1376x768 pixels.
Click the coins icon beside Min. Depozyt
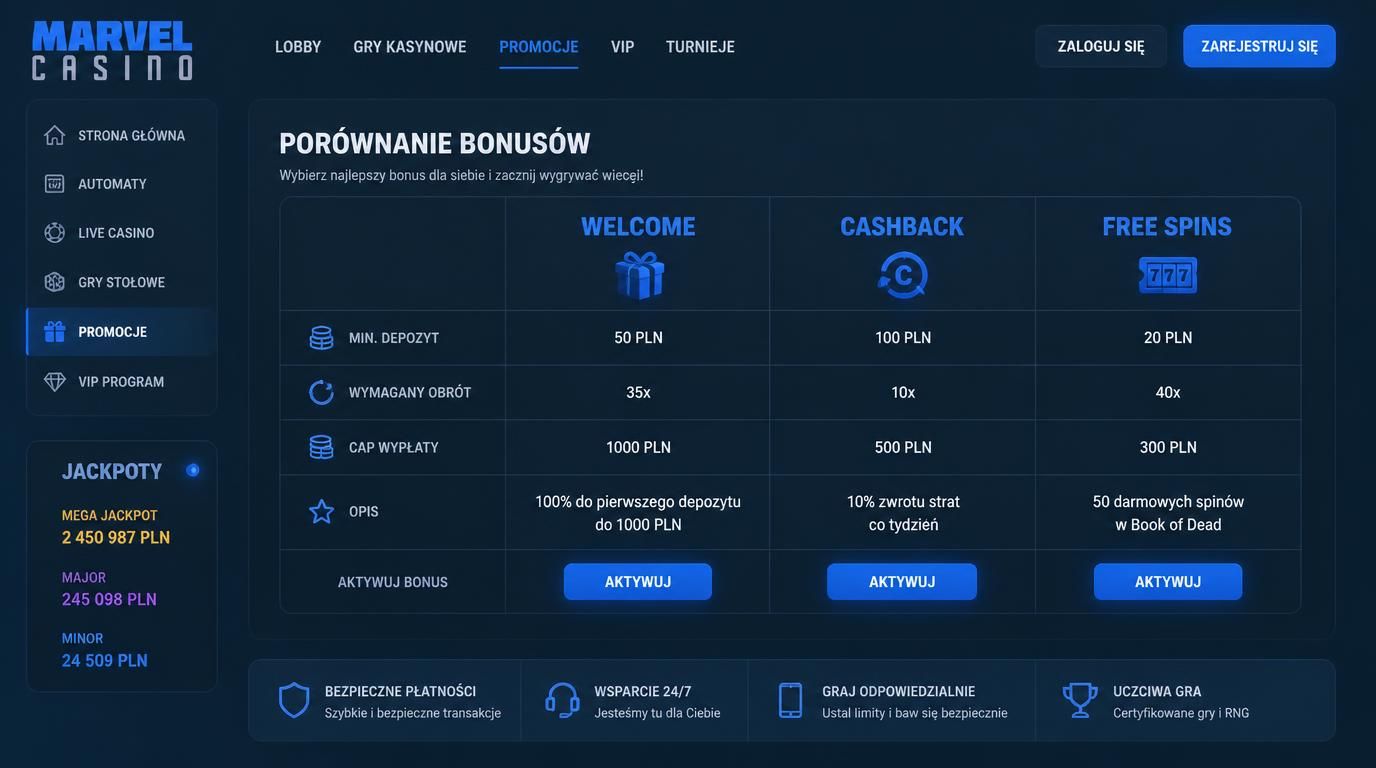click(x=321, y=338)
